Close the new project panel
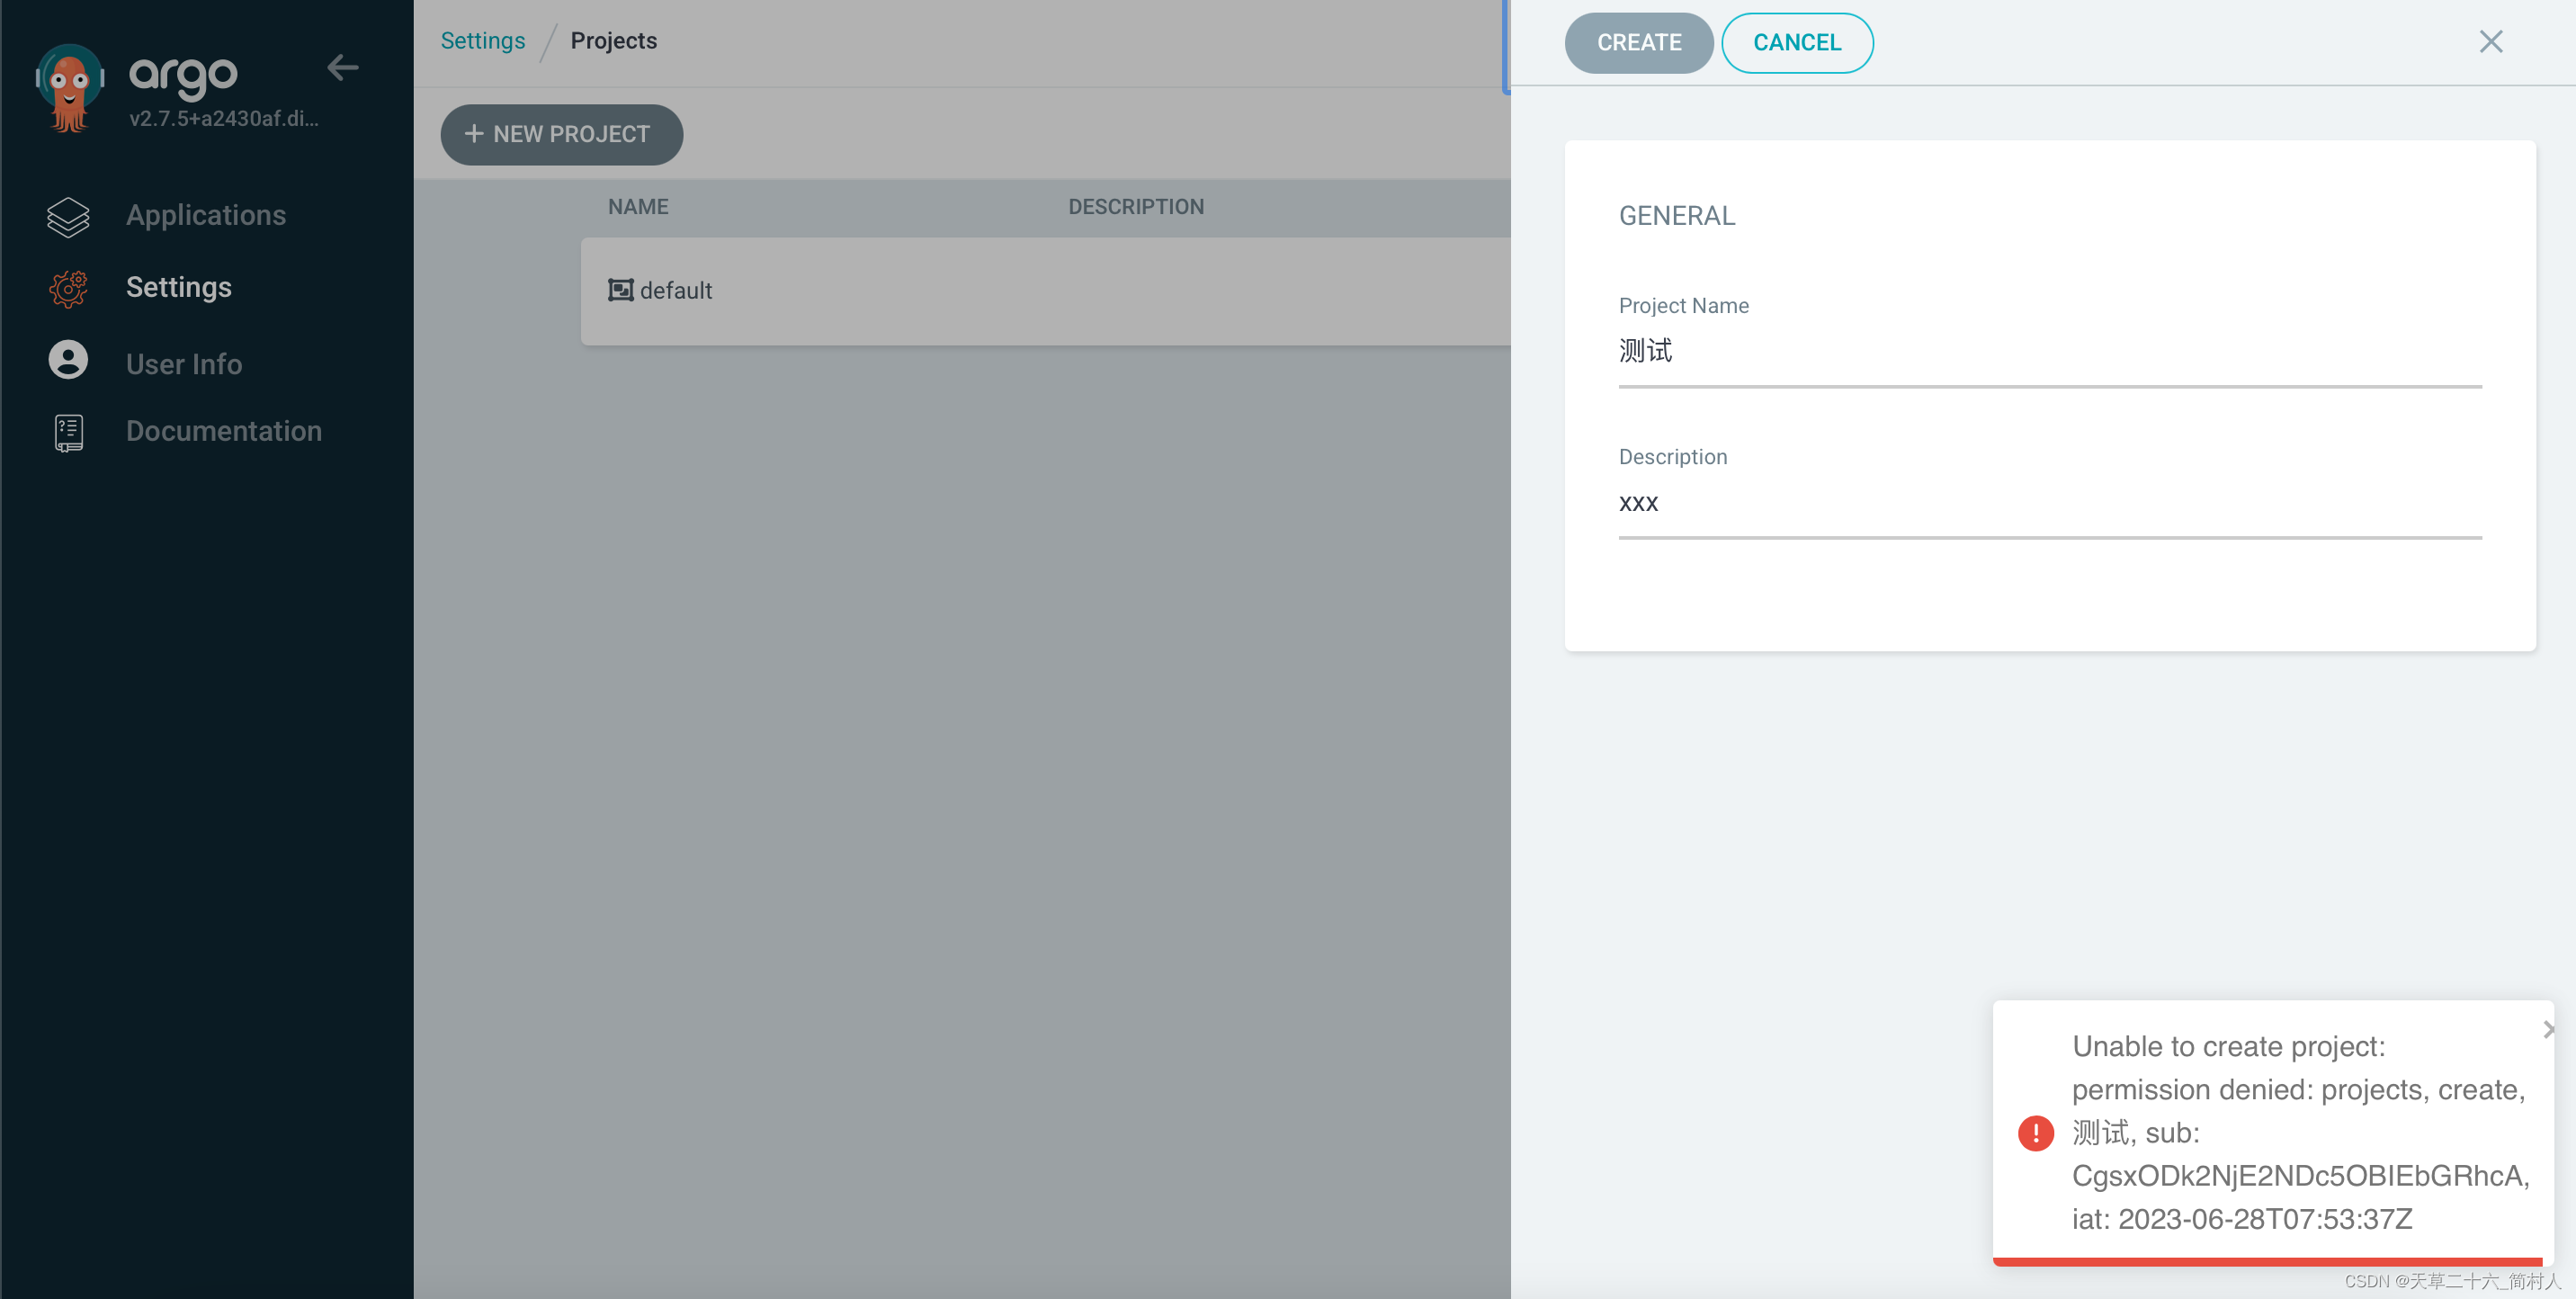The image size is (2576, 1299). (2490, 41)
